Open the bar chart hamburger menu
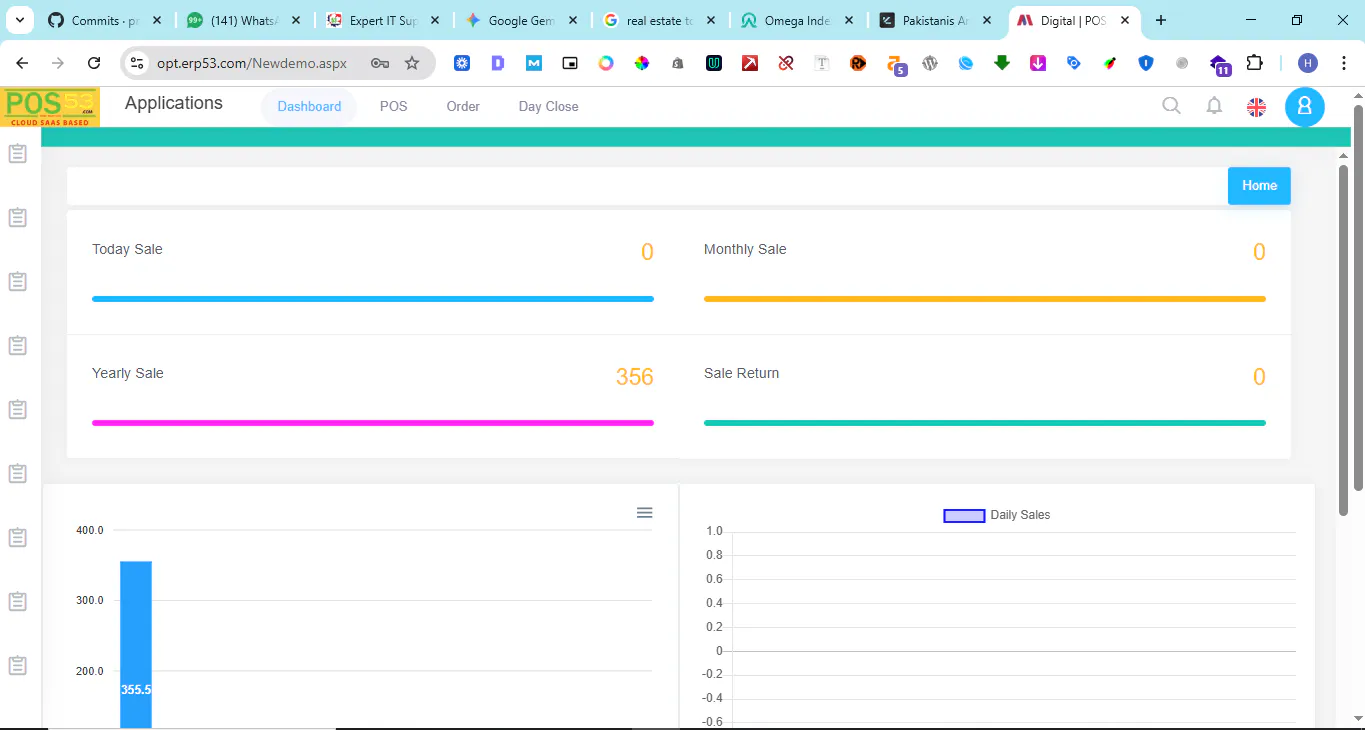This screenshot has height=730, width=1365. 645,513
